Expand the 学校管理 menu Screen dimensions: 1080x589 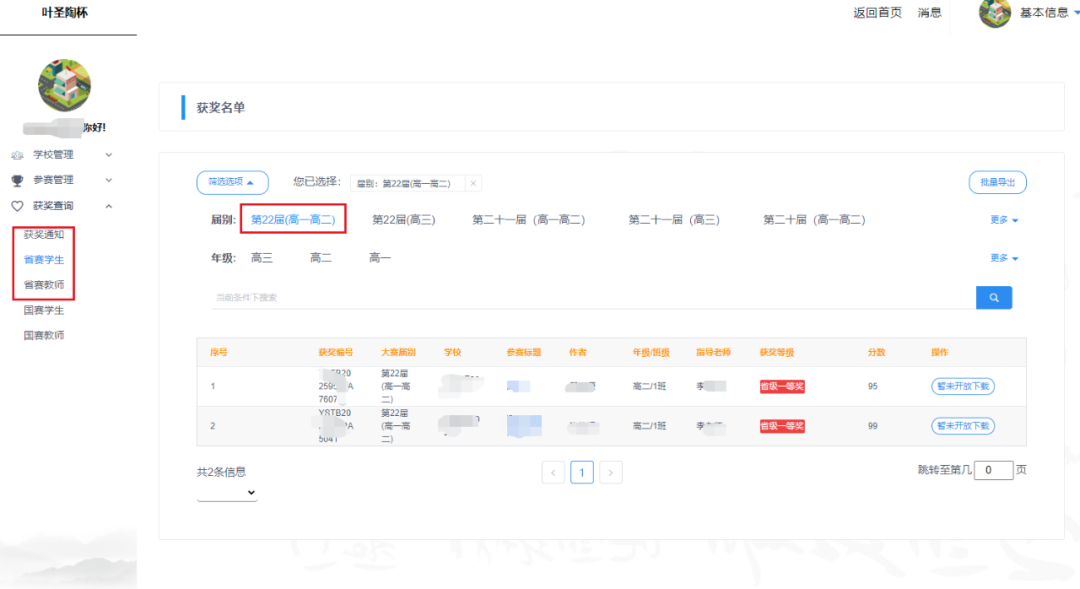coord(109,155)
